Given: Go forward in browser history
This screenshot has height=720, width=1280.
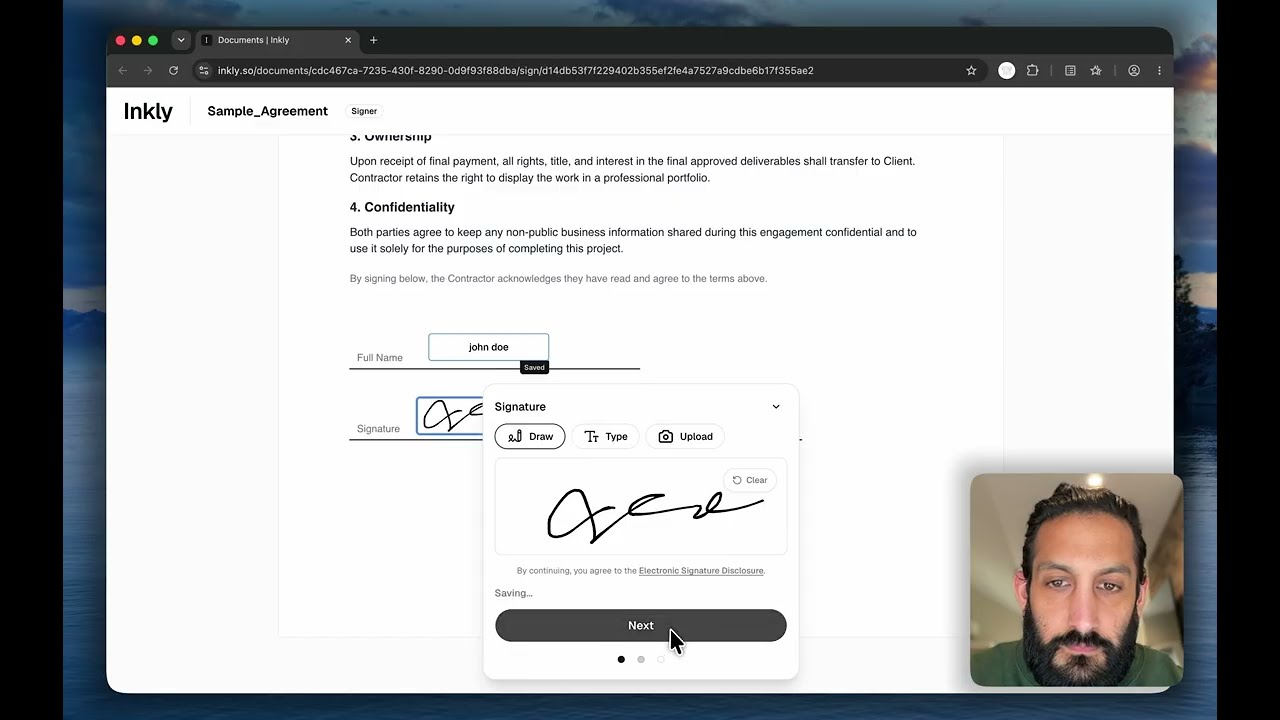Looking at the screenshot, I should [x=147, y=71].
